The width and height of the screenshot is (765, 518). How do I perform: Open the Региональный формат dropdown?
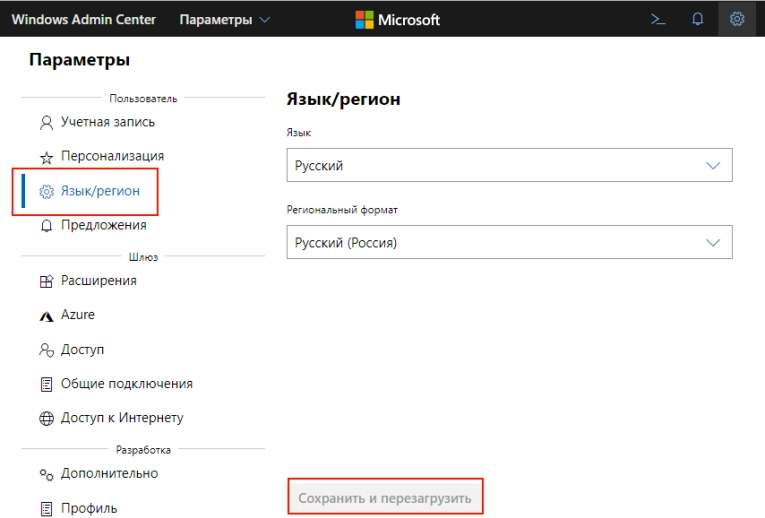[509, 242]
